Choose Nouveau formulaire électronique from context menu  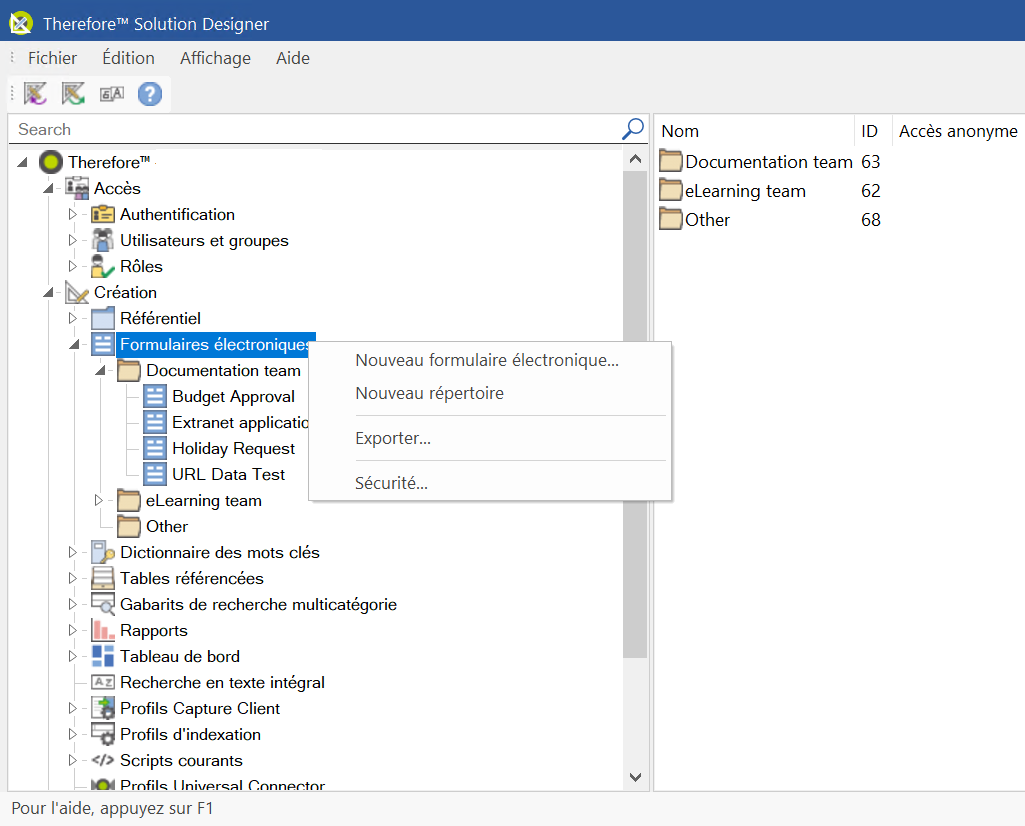pos(487,360)
